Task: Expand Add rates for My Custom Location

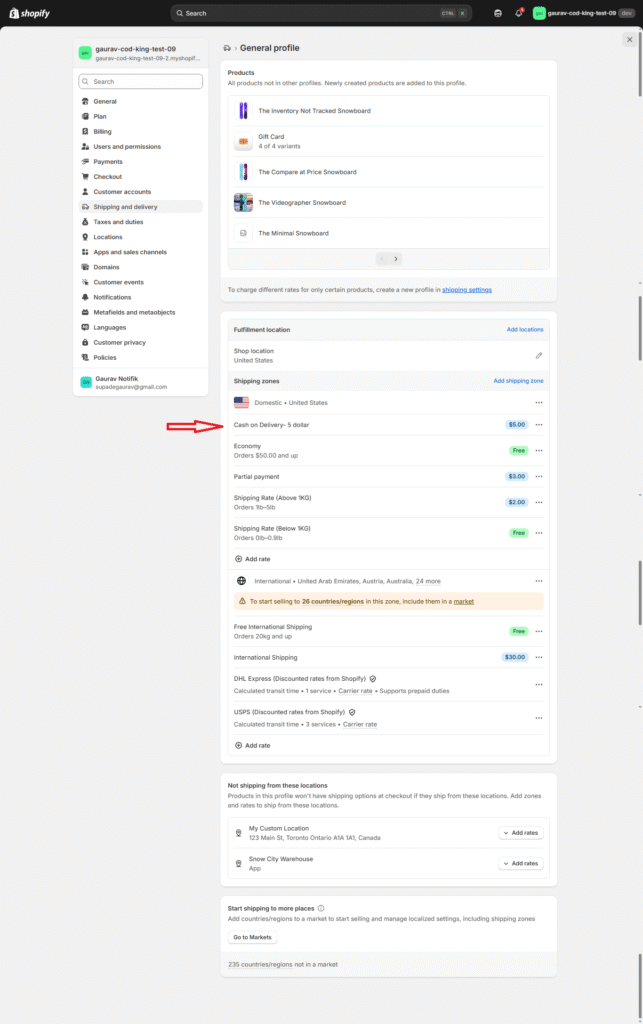Action: coord(520,833)
